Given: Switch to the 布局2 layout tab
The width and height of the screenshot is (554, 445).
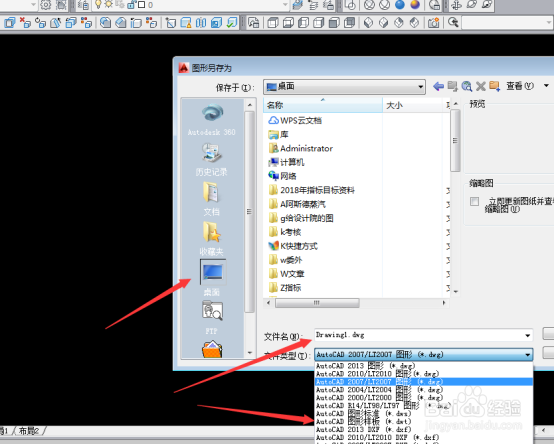Looking at the screenshot, I should tap(29, 431).
